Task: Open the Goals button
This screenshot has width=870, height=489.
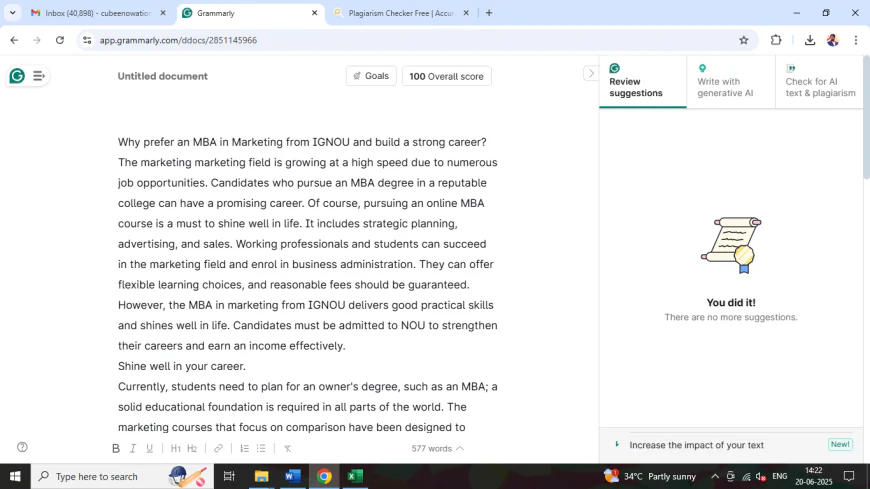Action: click(371, 76)
